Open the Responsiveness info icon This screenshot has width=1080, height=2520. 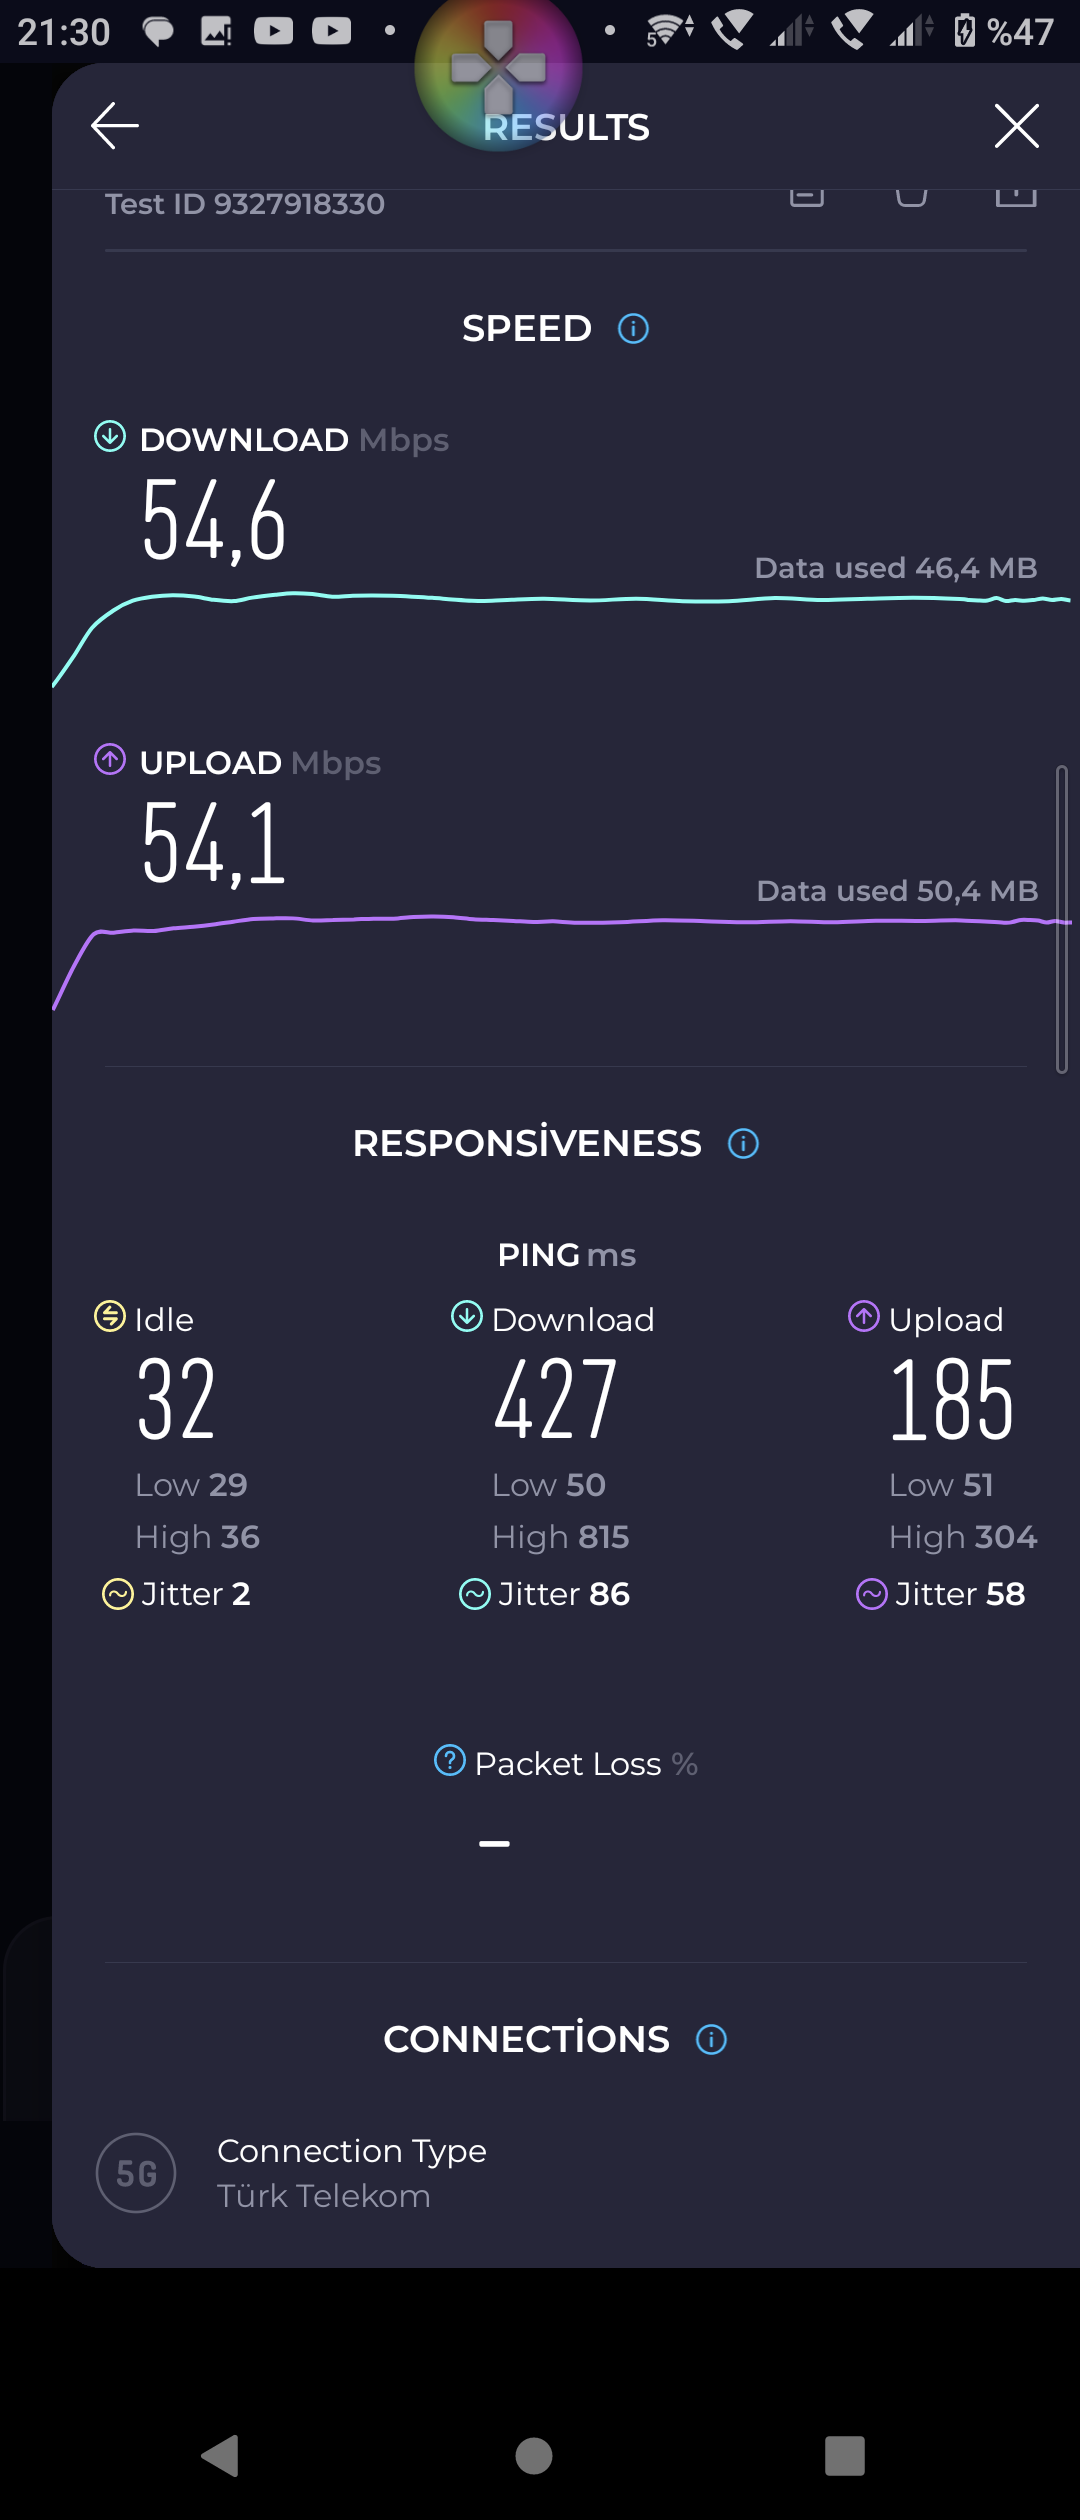click(x=743, y=1143)
